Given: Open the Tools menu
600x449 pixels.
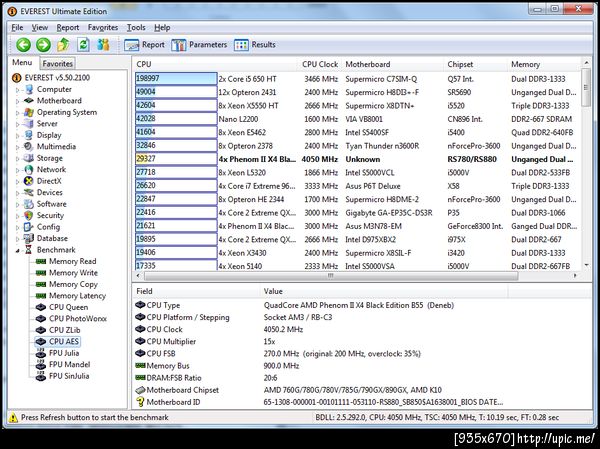Looking at the screenshot, I should (136, 28).
